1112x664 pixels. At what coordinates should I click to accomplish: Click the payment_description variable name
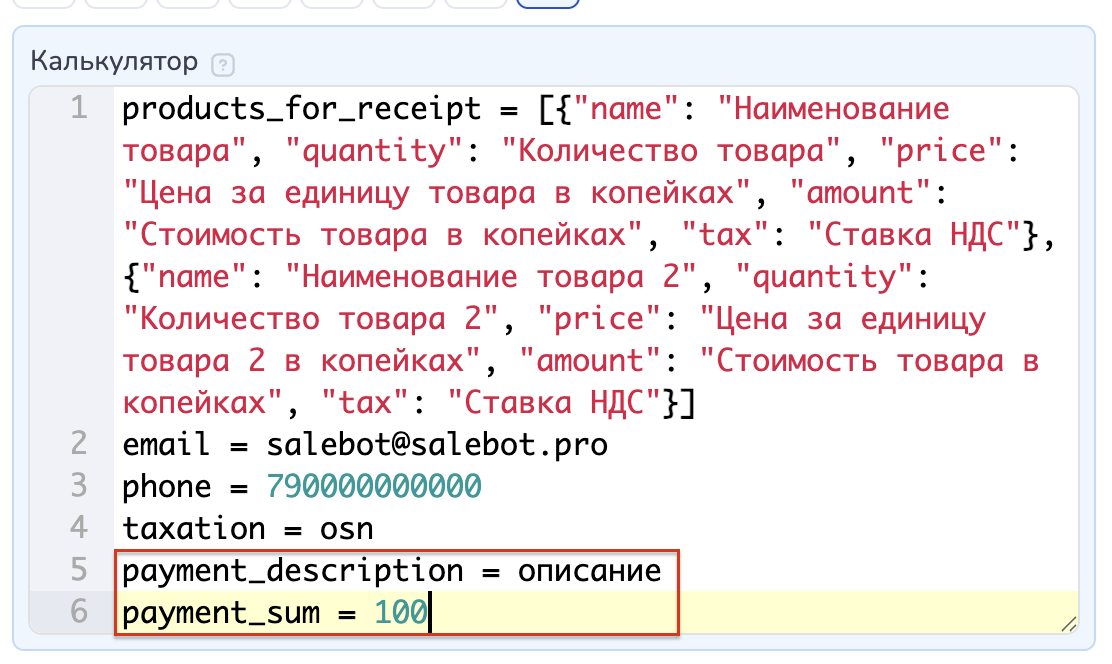[x=292, y=571]
